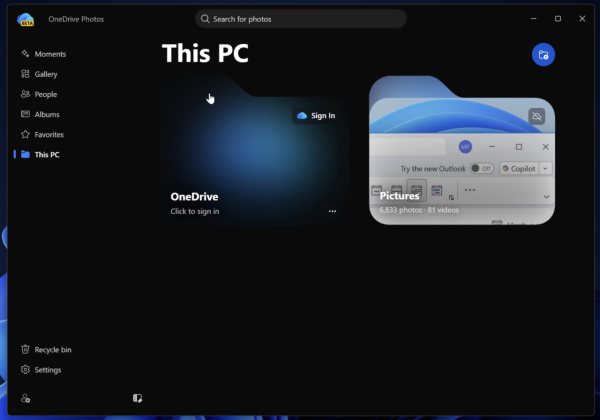Click the People icon in sidebar
The height and width of the screenshot is (420, 600).
point(25,94)
